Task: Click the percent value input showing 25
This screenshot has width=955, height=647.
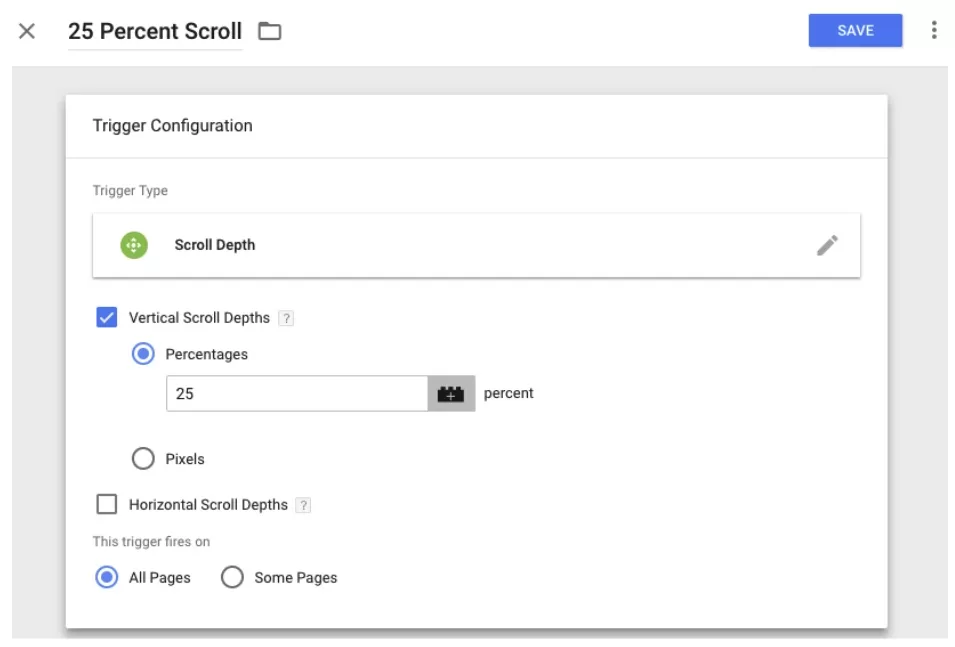Action: pyautogui.click(x=297, y=393)
